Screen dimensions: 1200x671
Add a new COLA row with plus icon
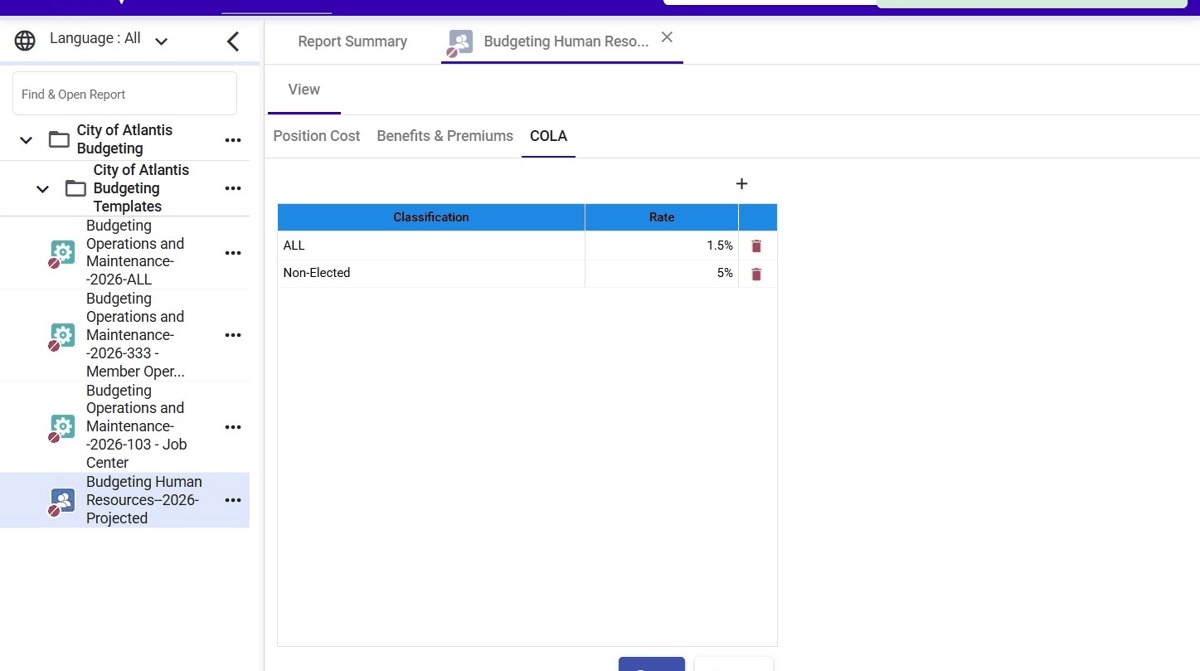(742, 184)
